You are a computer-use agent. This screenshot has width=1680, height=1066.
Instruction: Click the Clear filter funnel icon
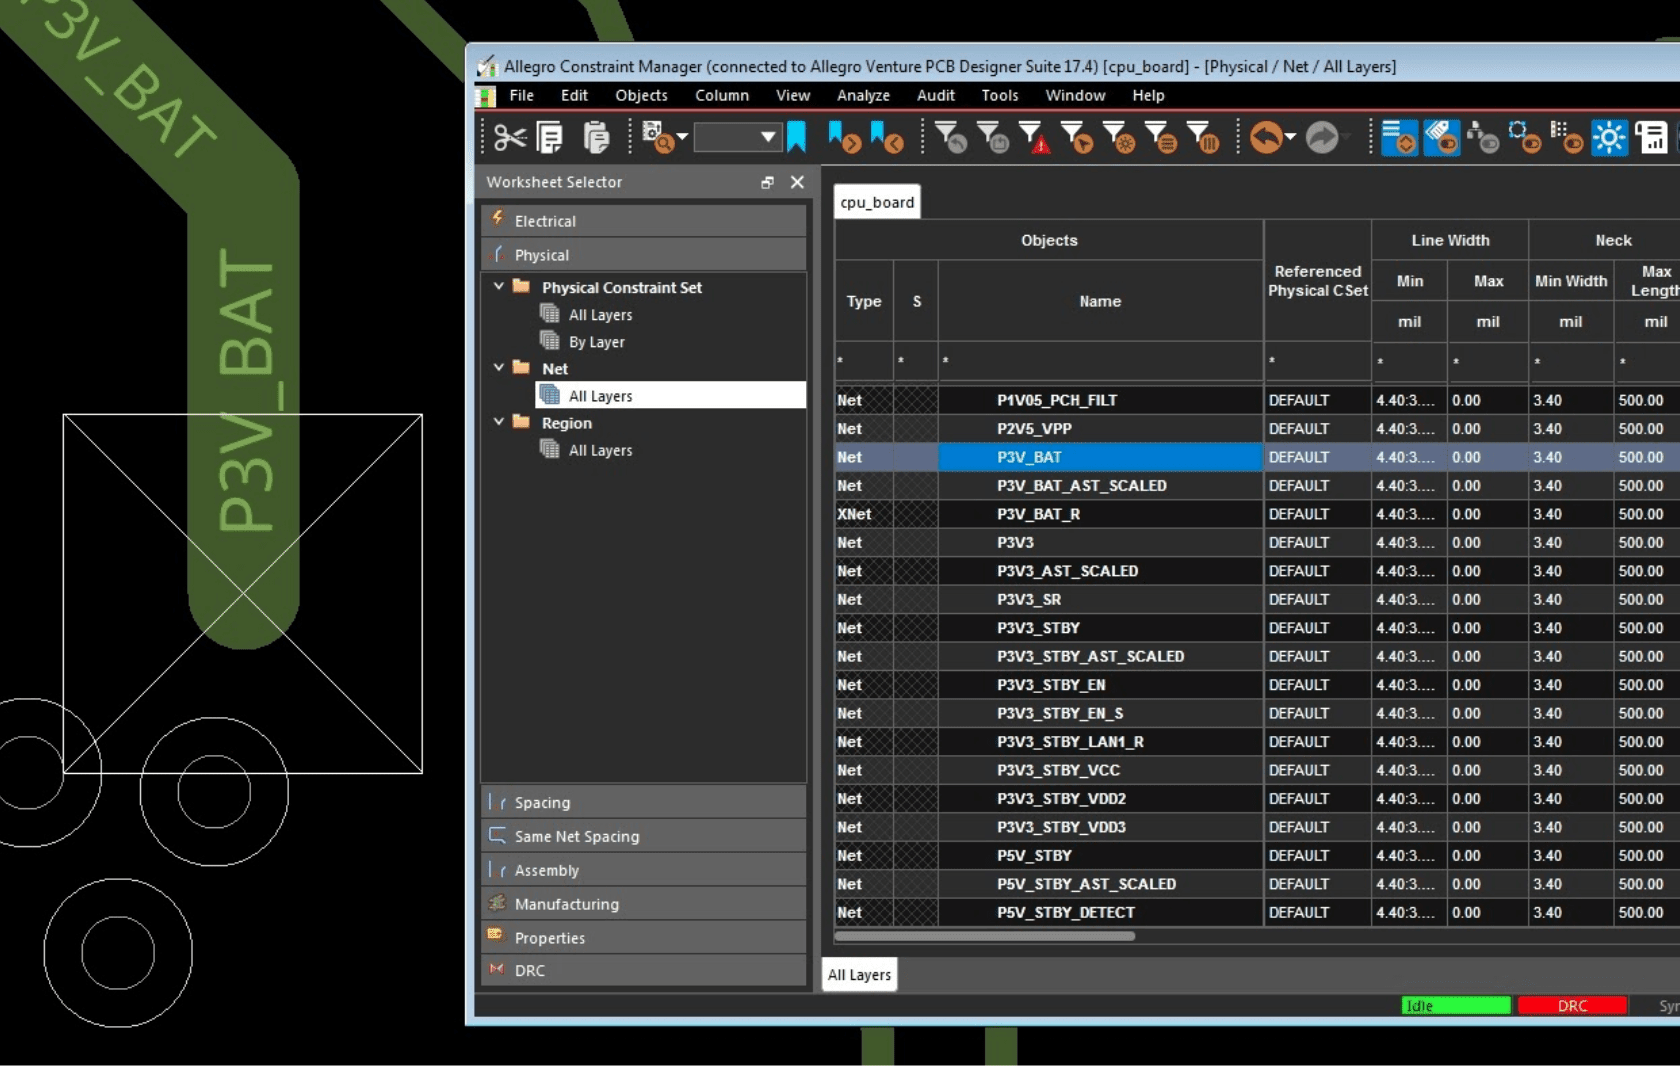point(951,137)
